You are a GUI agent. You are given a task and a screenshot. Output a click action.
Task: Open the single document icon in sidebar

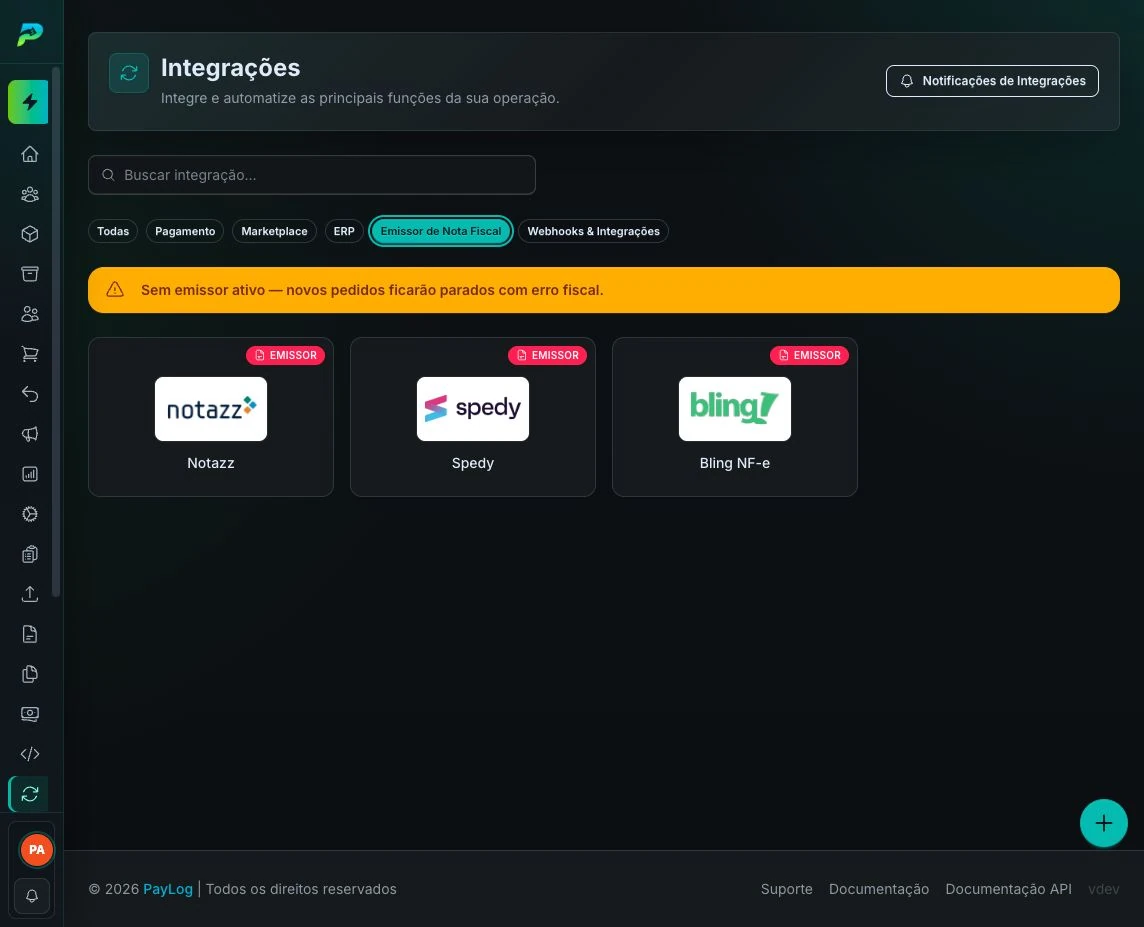click(x=30, y=634)
